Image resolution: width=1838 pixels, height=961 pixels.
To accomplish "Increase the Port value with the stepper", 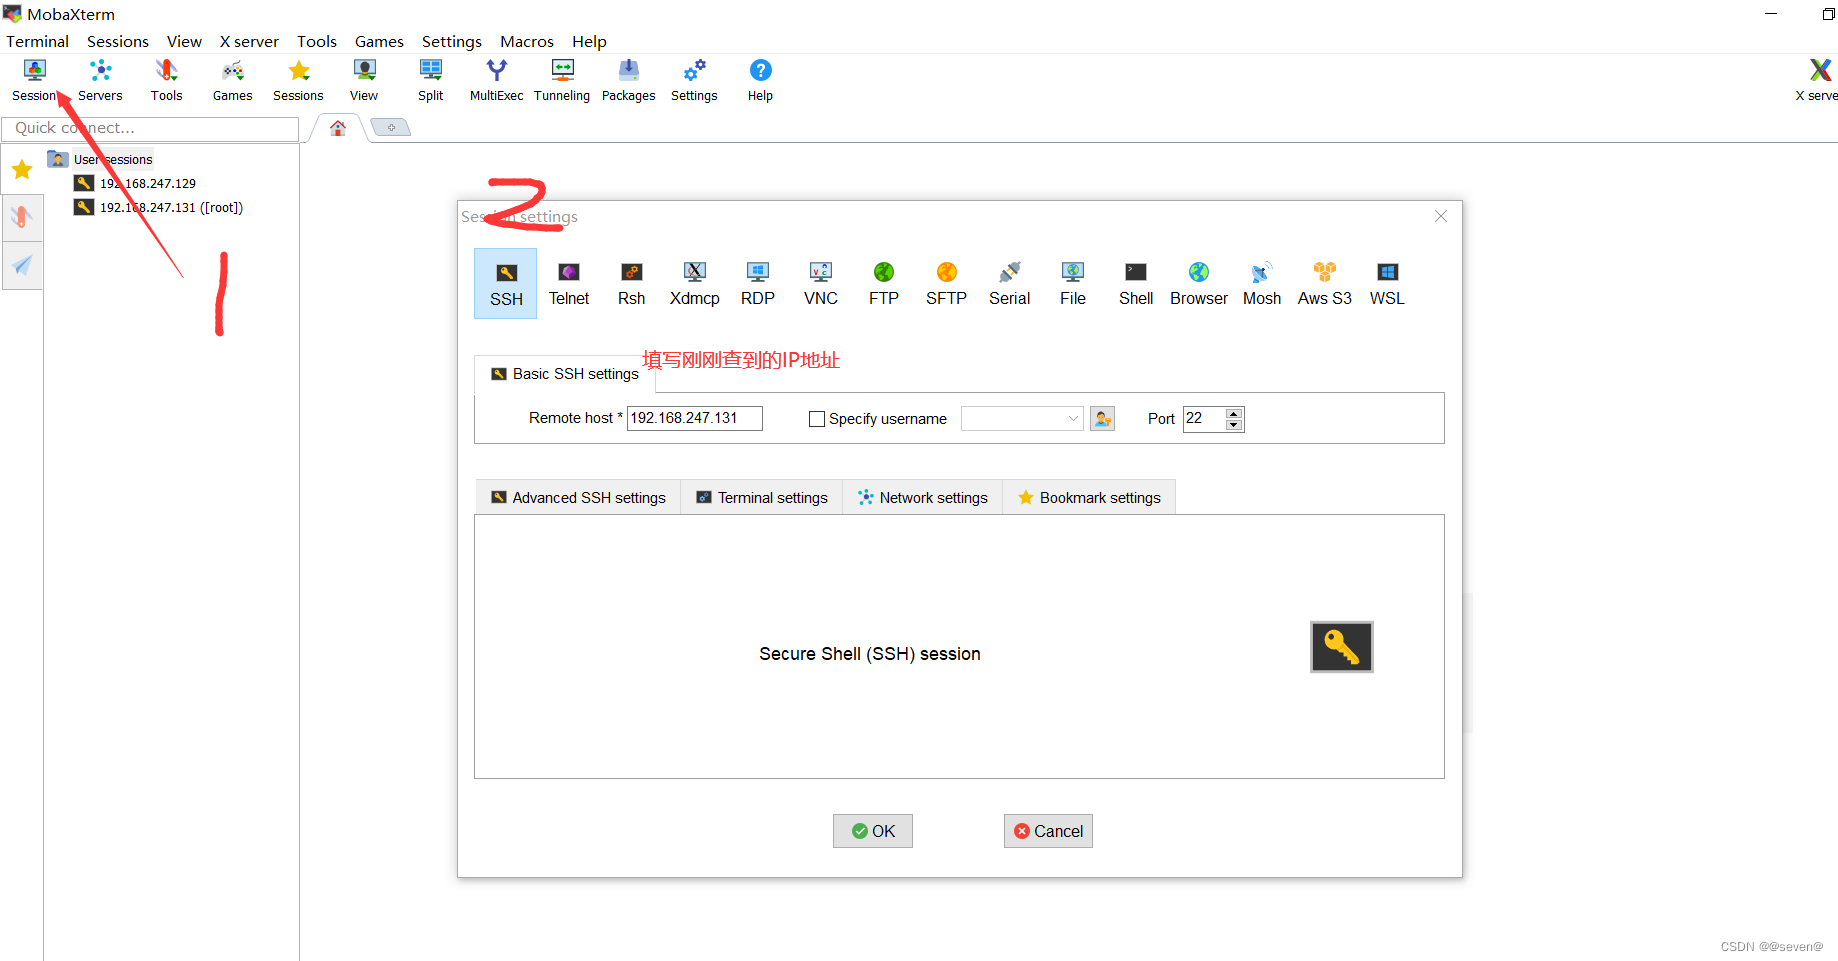I will tap(1234, 413).
